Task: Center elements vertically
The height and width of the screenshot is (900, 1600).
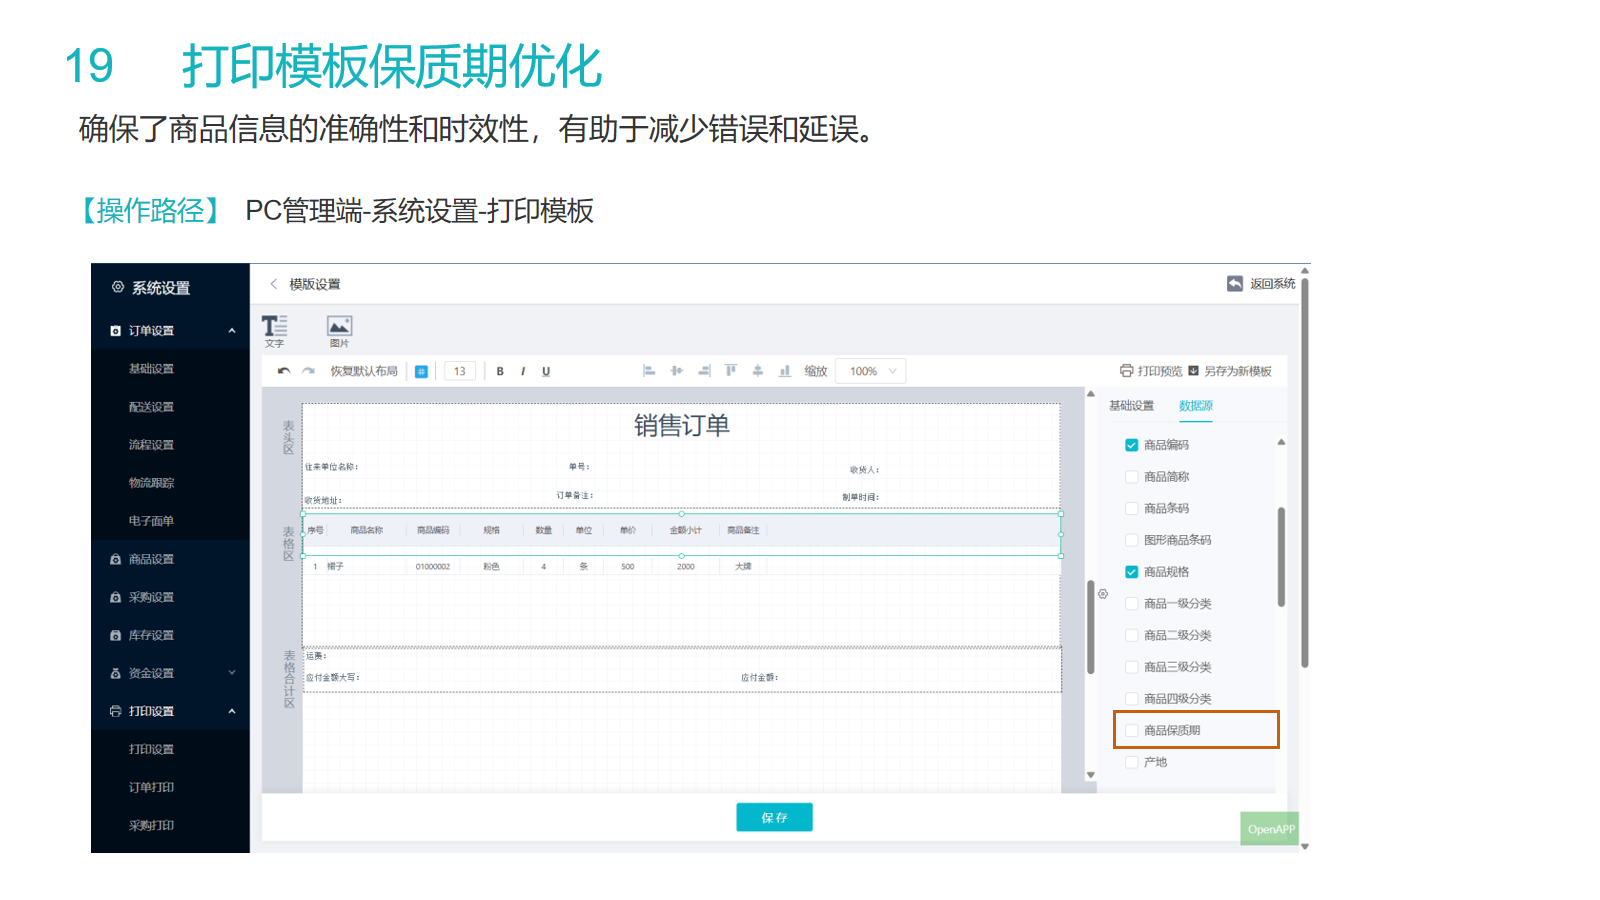Action: tap(758, 371)
